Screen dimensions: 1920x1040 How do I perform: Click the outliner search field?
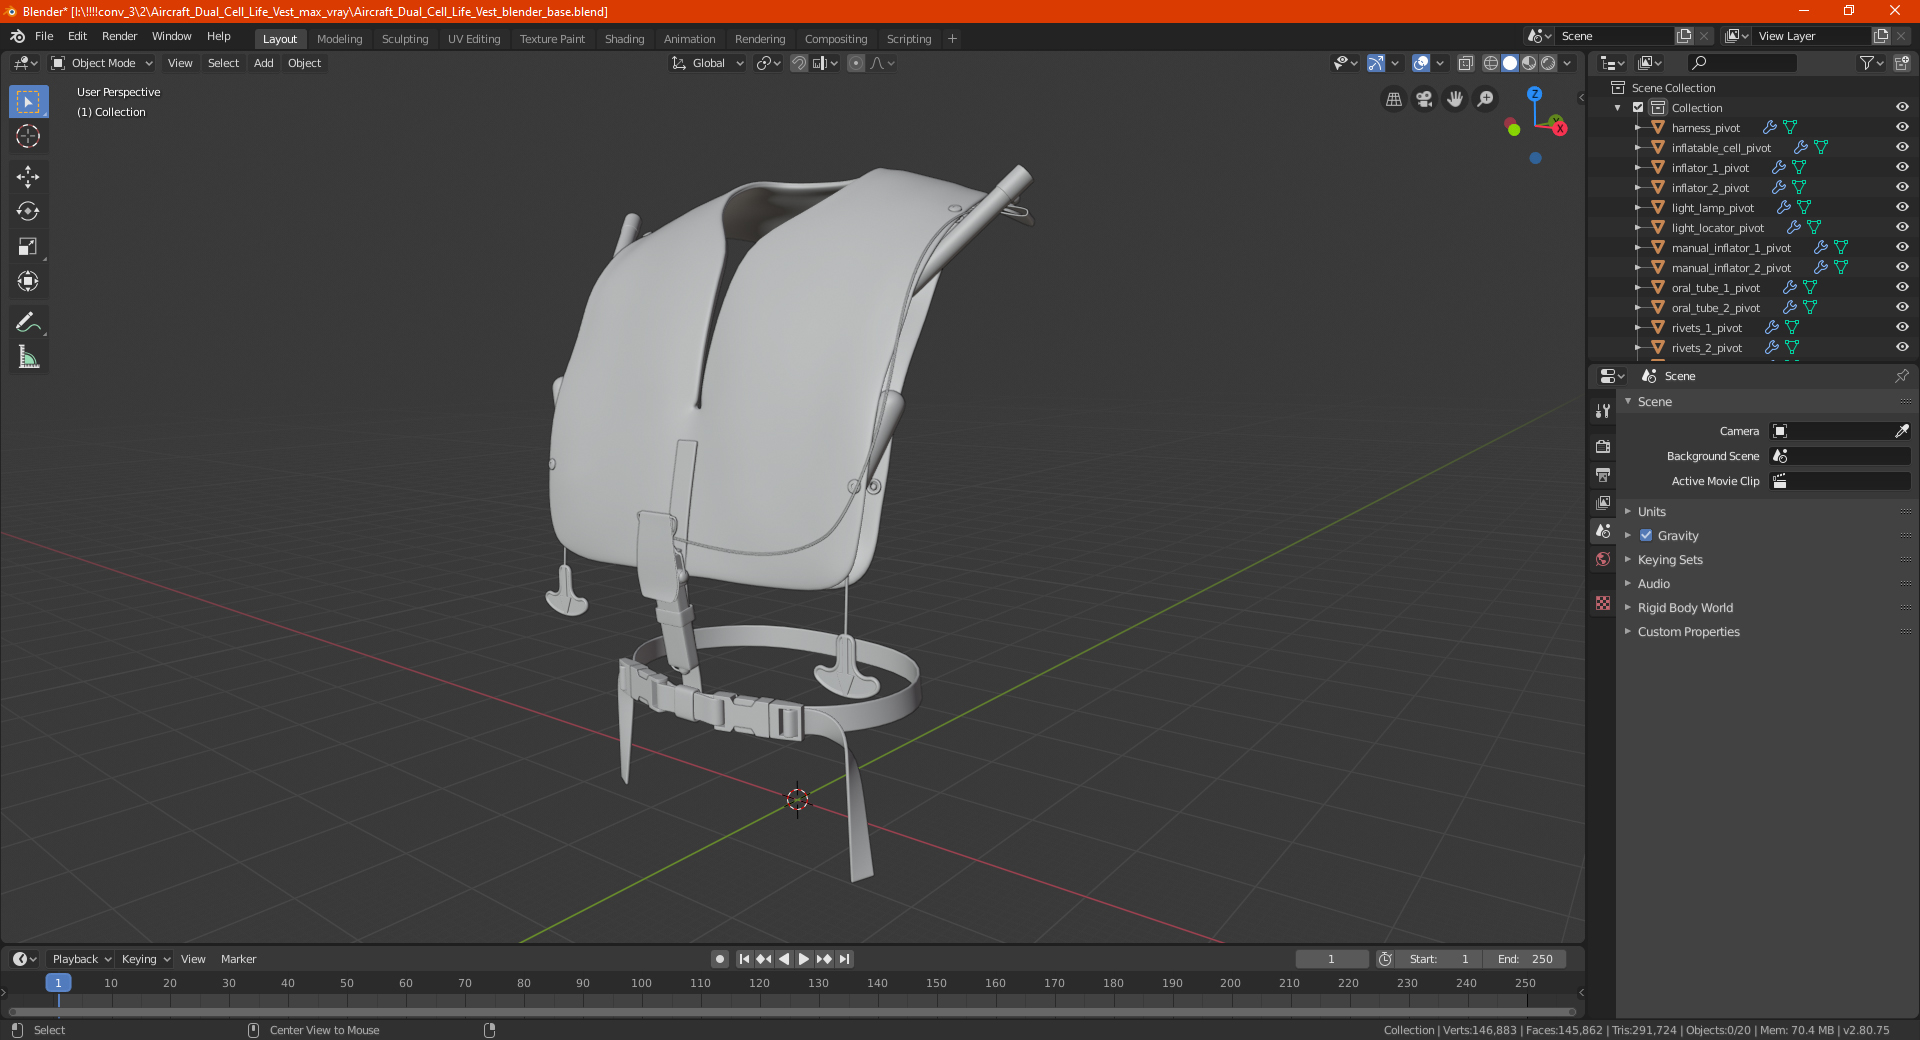[x=1741, y=63]
